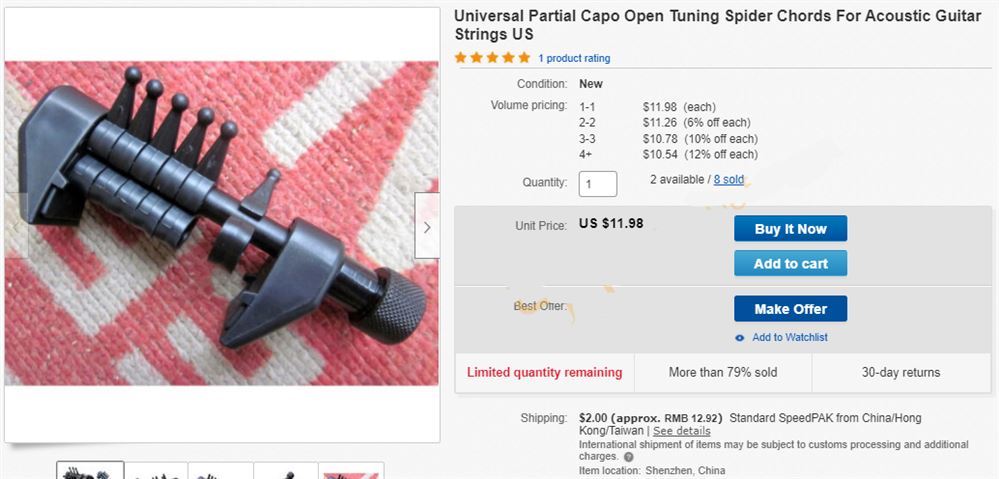Click the next image arrow on product photo
This screenshot has width=999, height=479.
427,226
